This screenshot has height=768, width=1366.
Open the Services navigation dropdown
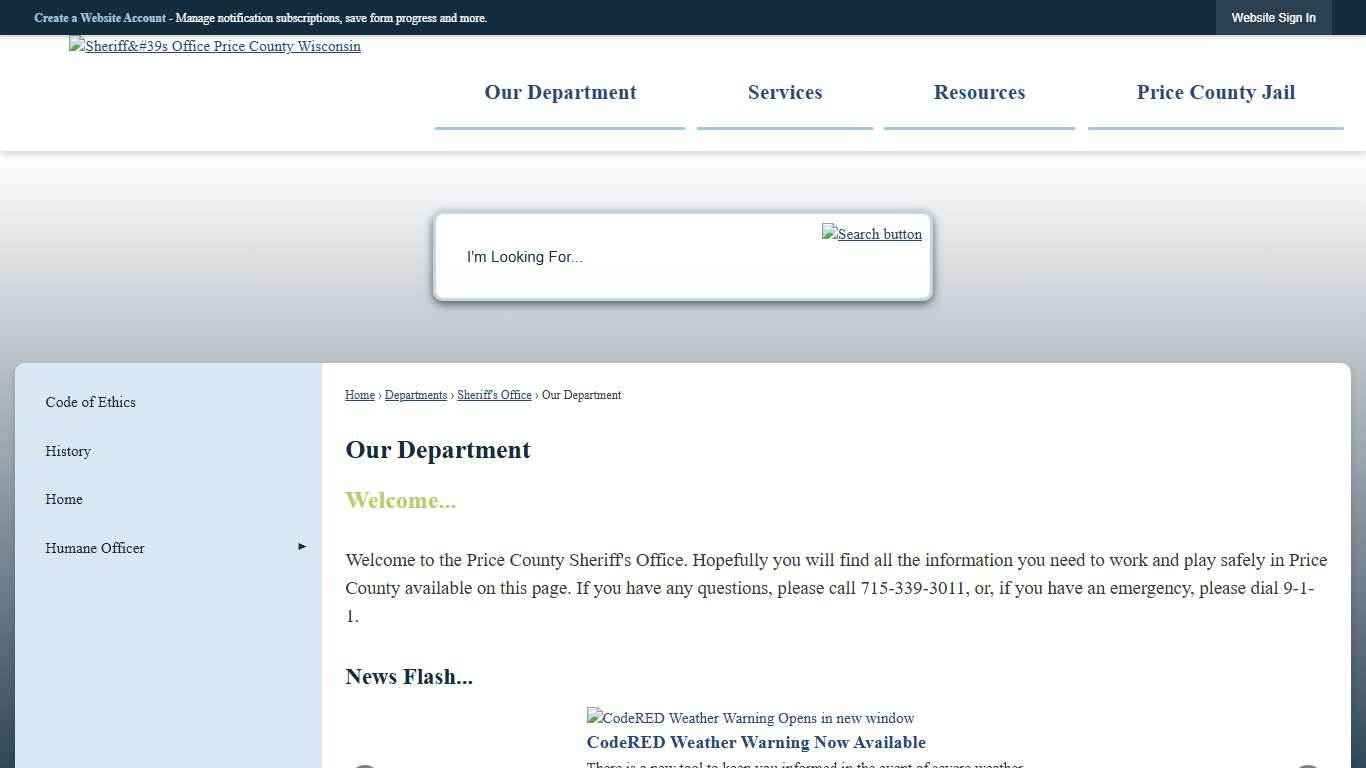(784, 92)
